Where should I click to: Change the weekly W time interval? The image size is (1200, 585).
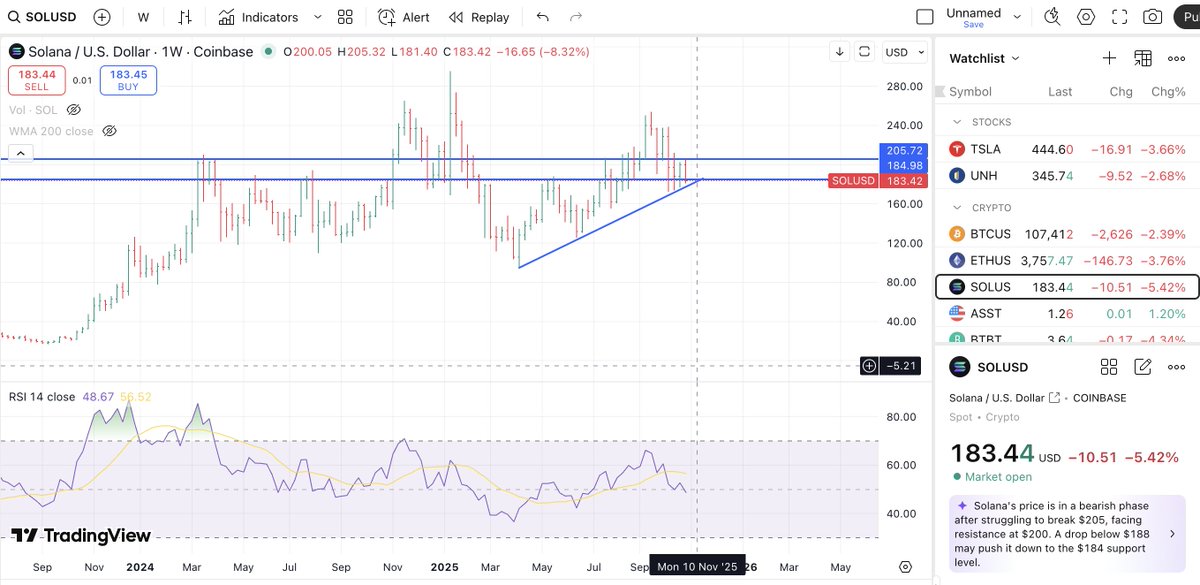click(143, 17)
